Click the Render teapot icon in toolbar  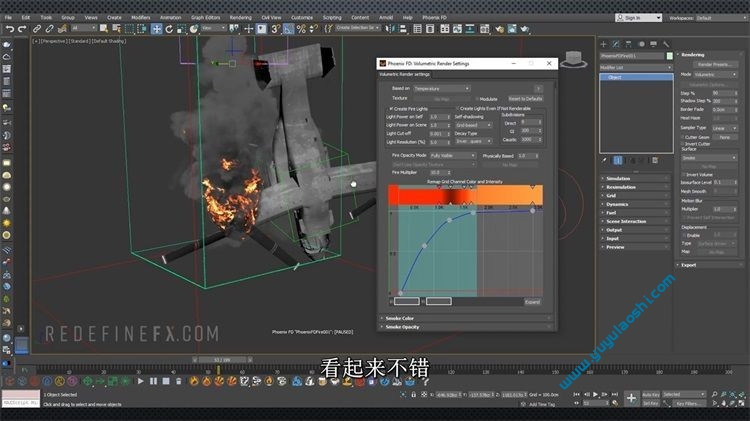(x=525, y=29)
